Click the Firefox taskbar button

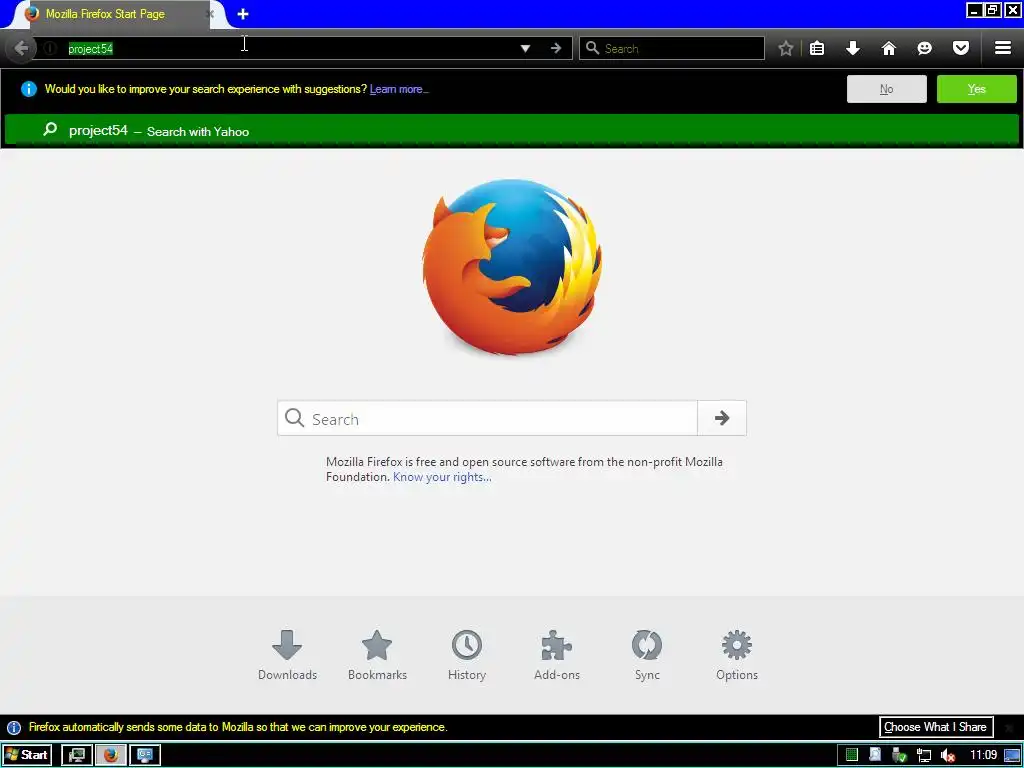point(111,755)
